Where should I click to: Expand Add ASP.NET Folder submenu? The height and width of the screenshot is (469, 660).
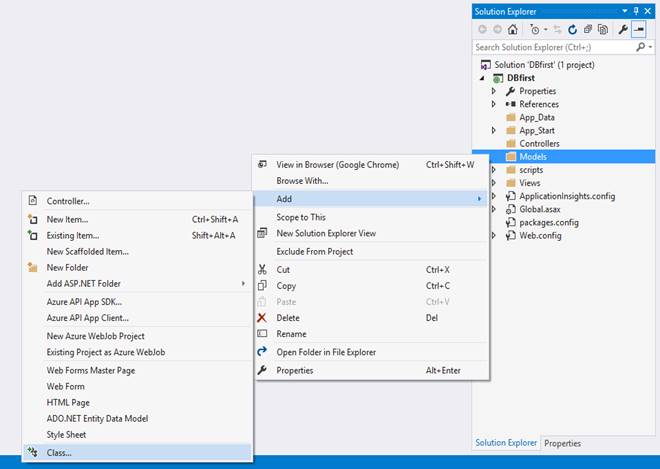[x=137, y=283]
